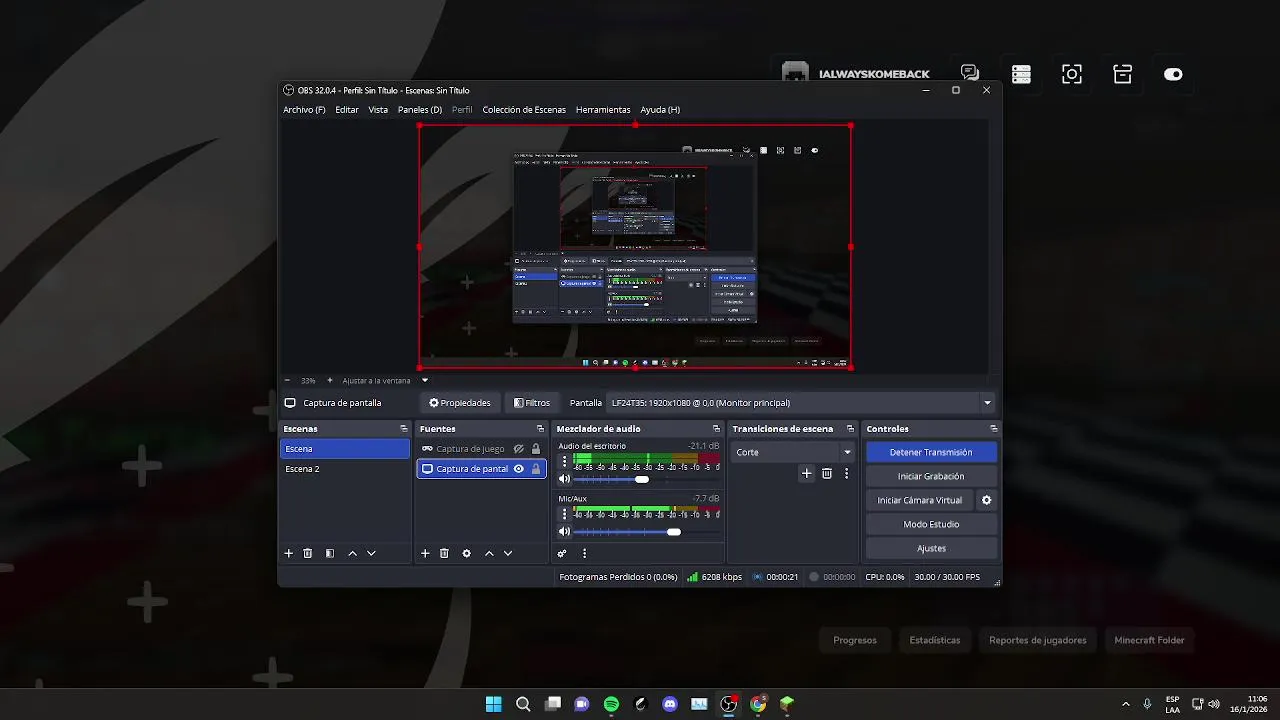Move source down arrow in Fuentes toolbar
This screenshot has height=720, width=1280.
pos(508,553)
